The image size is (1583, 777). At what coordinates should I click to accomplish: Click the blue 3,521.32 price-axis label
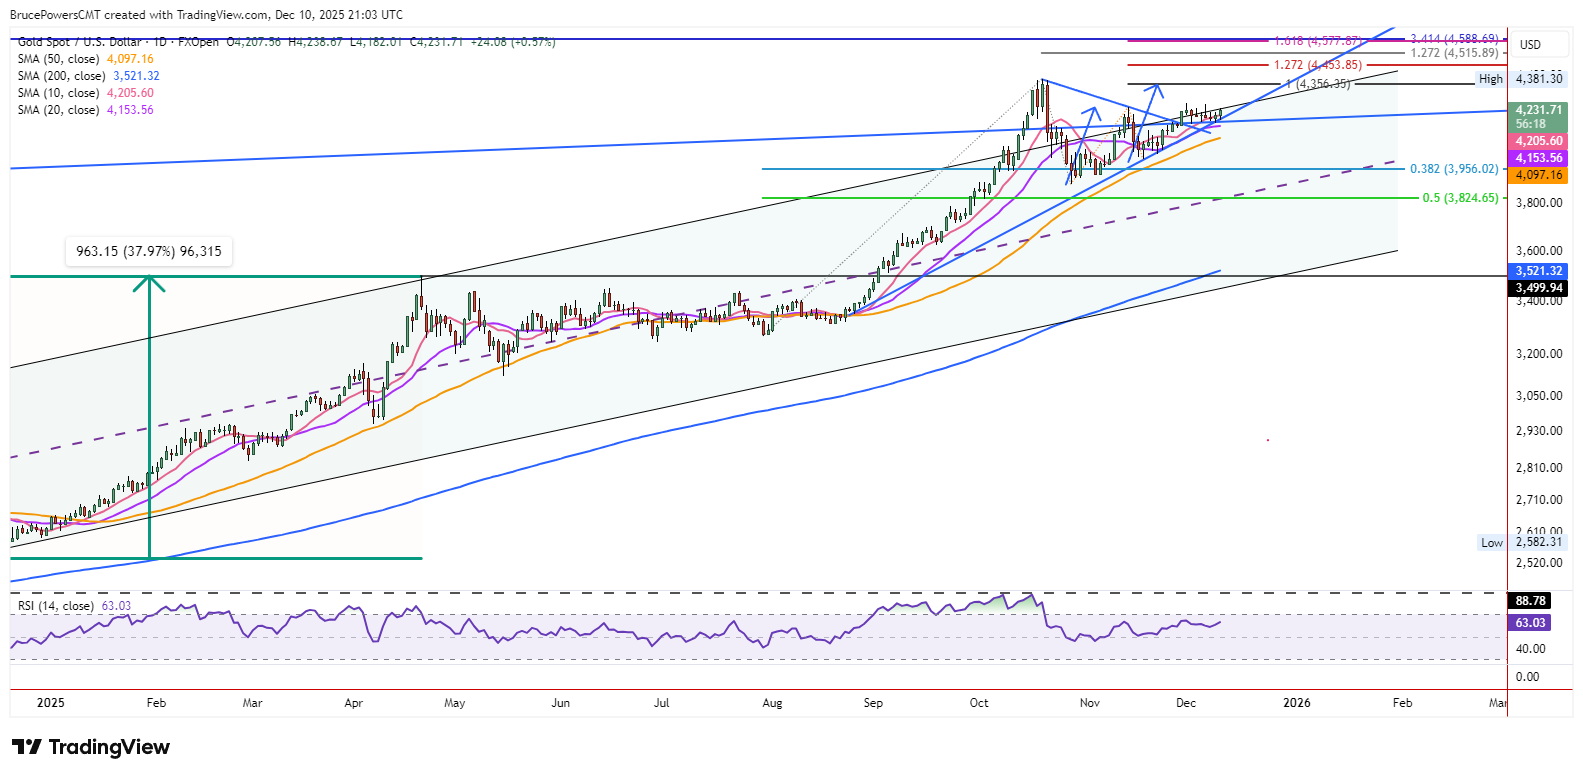1538,271
